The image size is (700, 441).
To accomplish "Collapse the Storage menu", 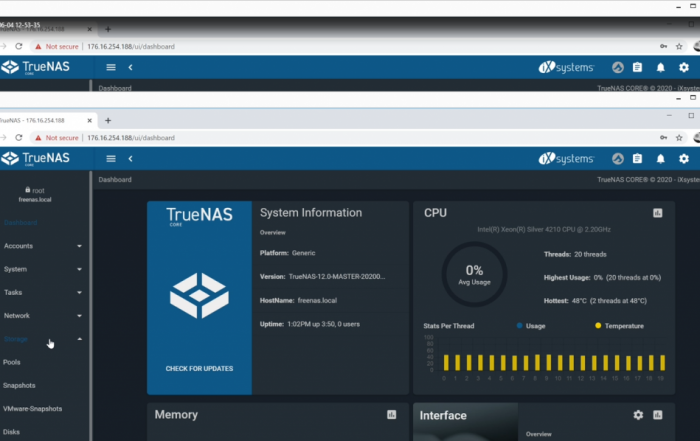I will click(42, 339).
